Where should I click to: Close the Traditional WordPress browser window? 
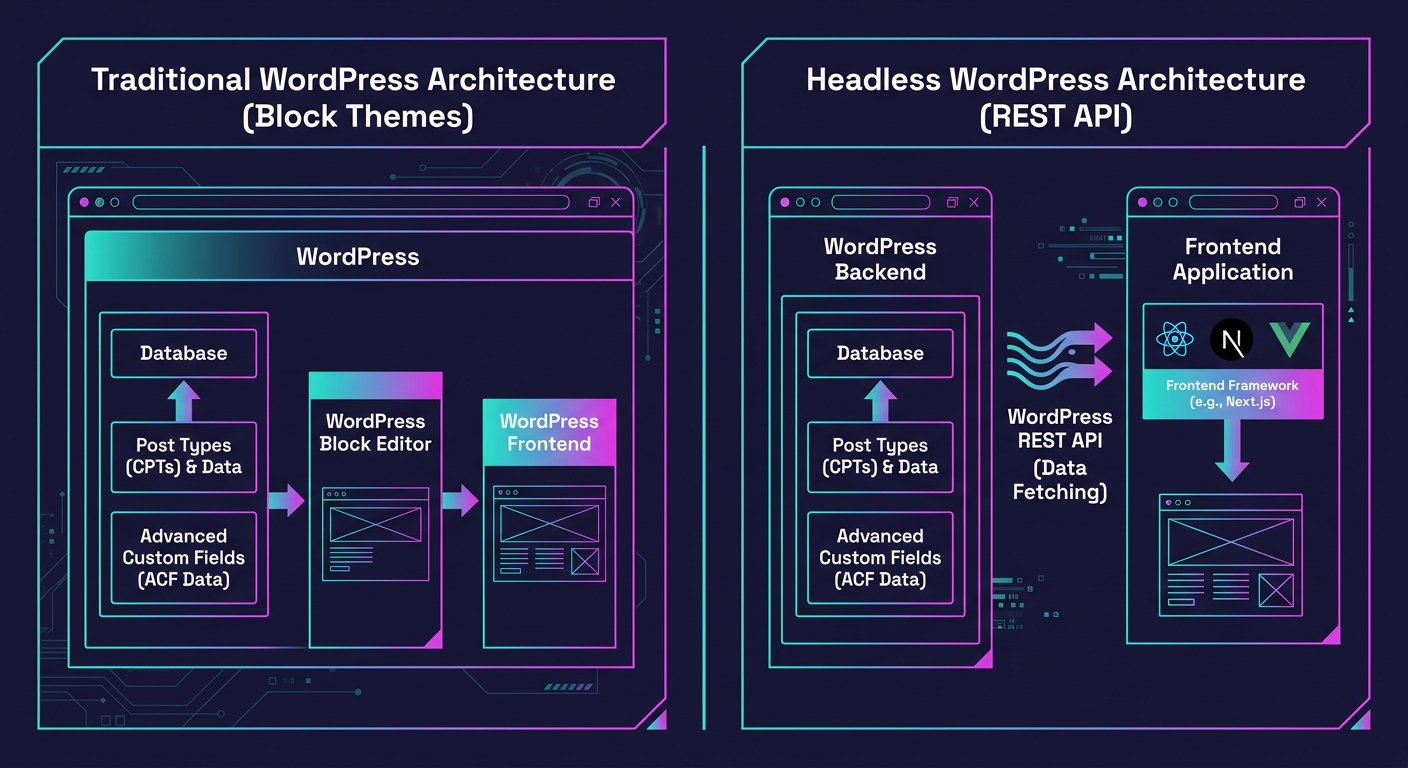point(615,202)
